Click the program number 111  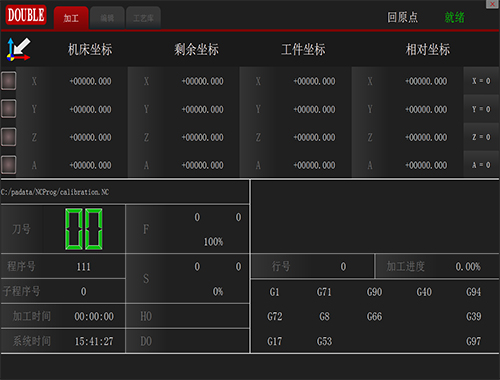coord(83,267)
